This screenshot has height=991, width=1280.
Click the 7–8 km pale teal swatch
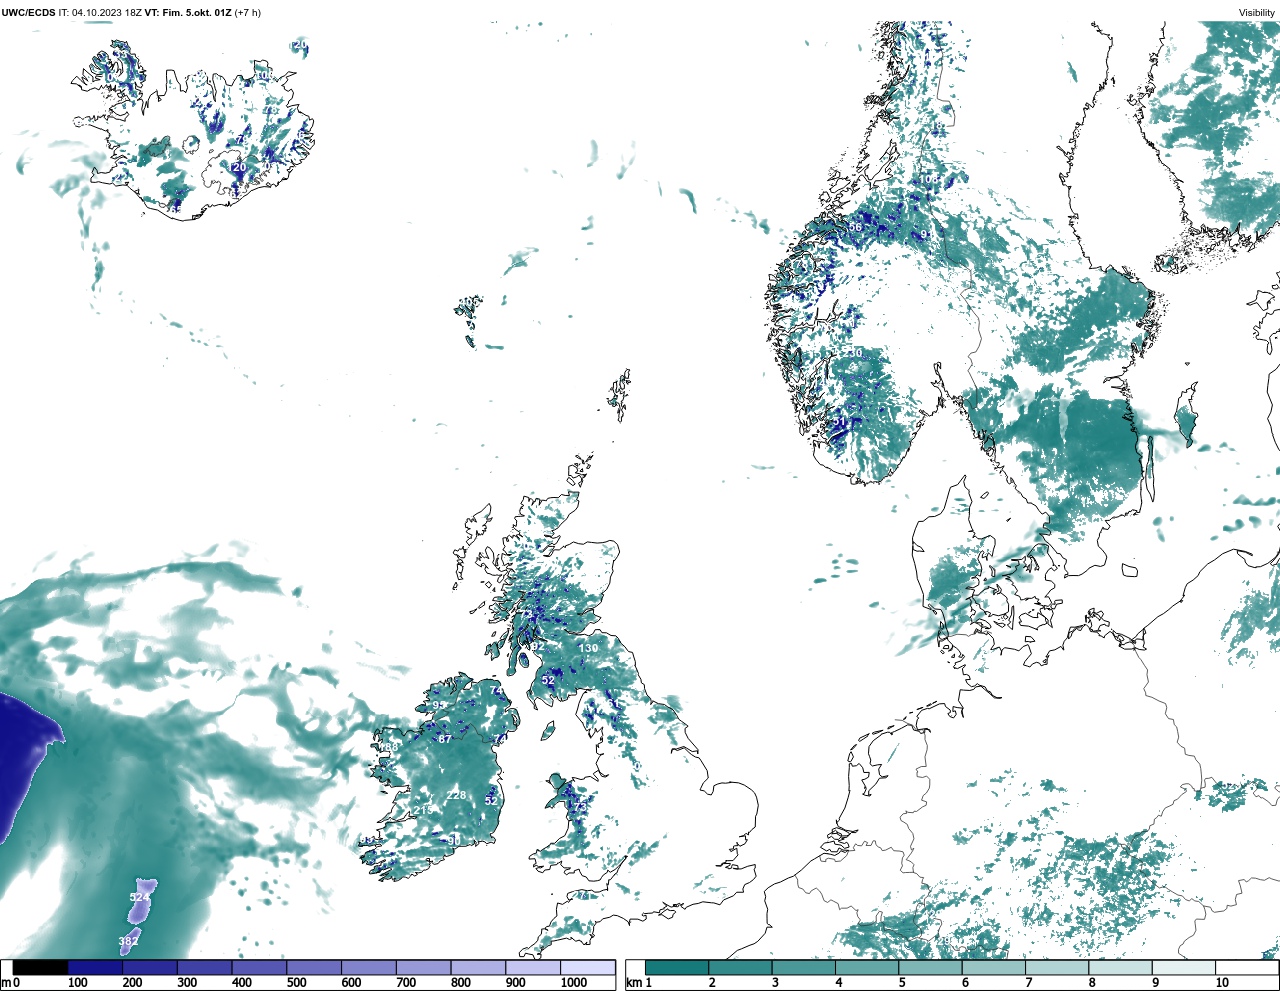(1057, 968)
